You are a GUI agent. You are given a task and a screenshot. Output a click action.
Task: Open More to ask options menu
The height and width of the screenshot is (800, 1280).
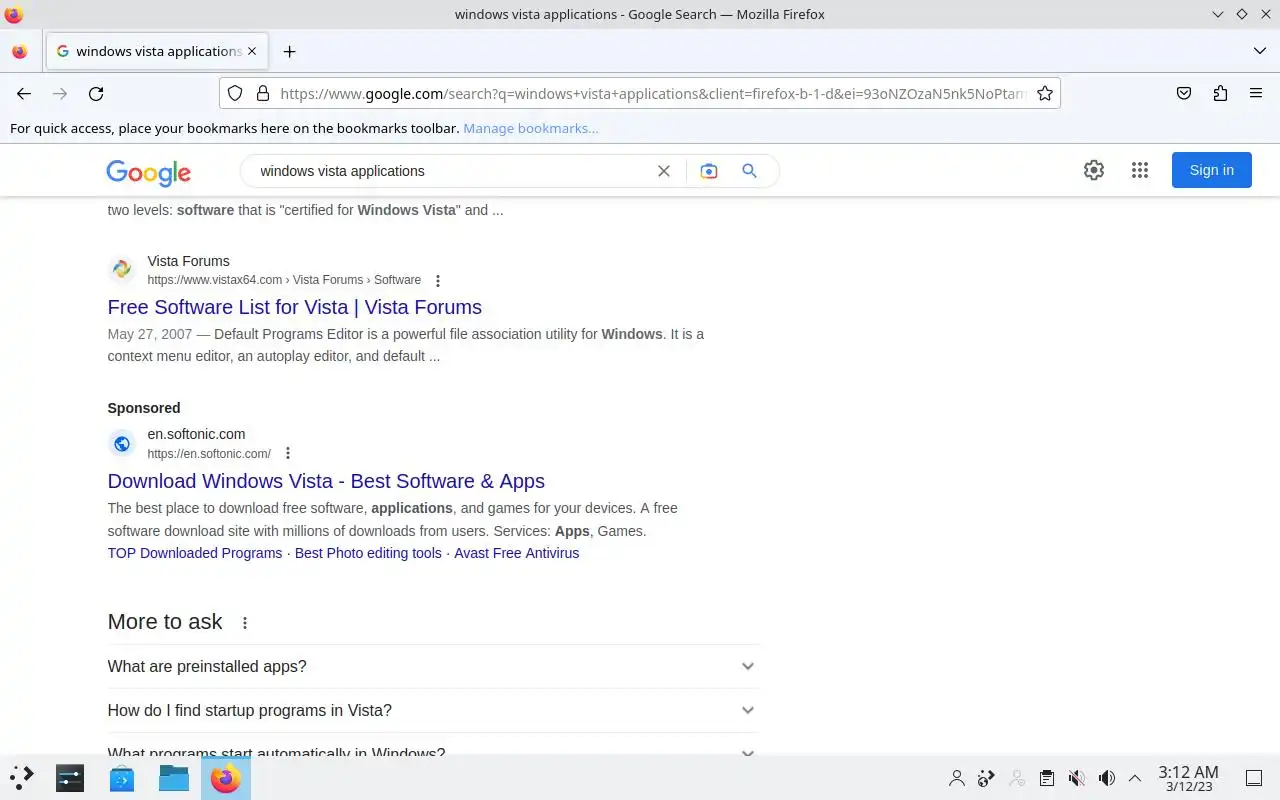tap(245, 623)
